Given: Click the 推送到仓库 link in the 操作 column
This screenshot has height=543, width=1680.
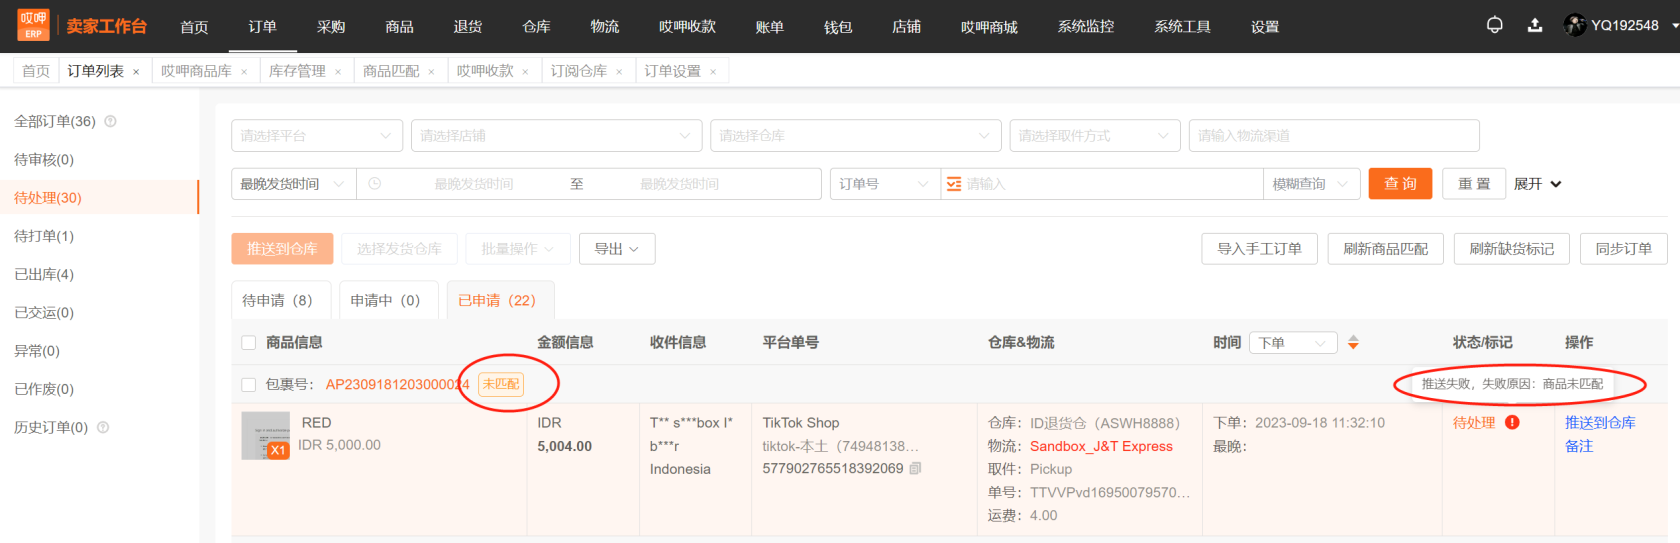Looking at the screenshot, I should tap(1600, 423).
